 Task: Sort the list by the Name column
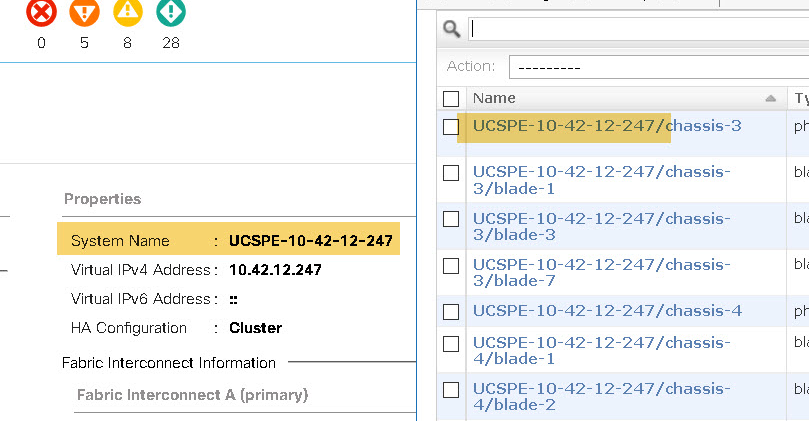[494, 98]
